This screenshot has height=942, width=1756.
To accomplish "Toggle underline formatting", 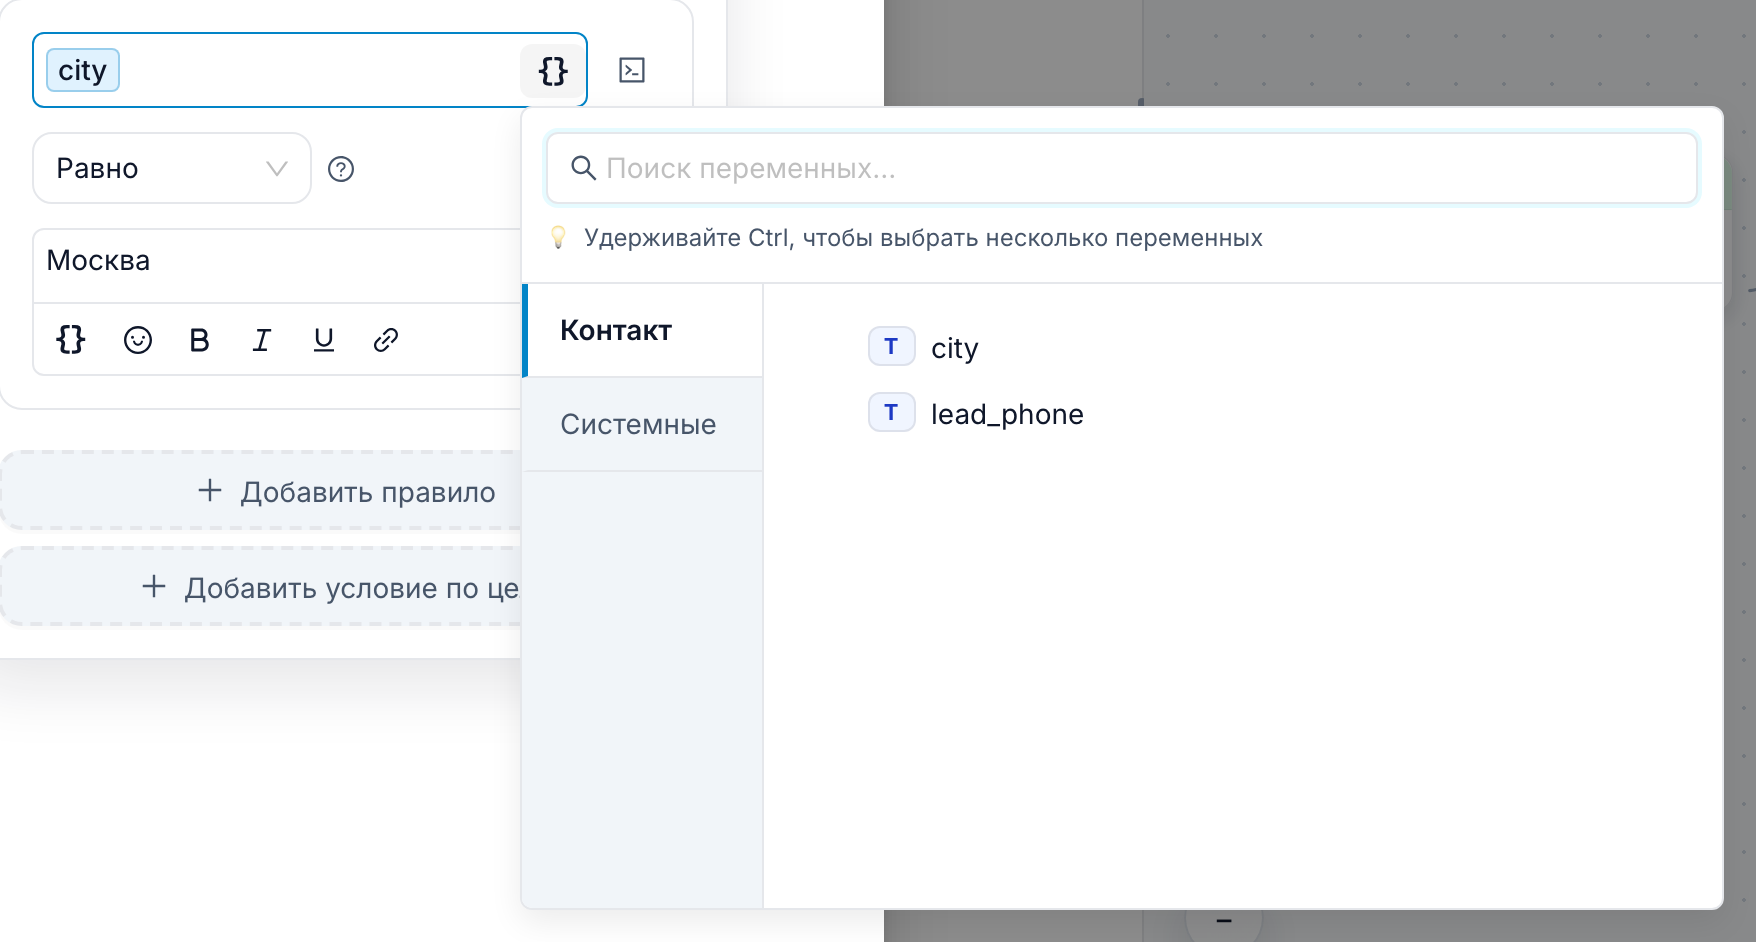I will 323,340.
